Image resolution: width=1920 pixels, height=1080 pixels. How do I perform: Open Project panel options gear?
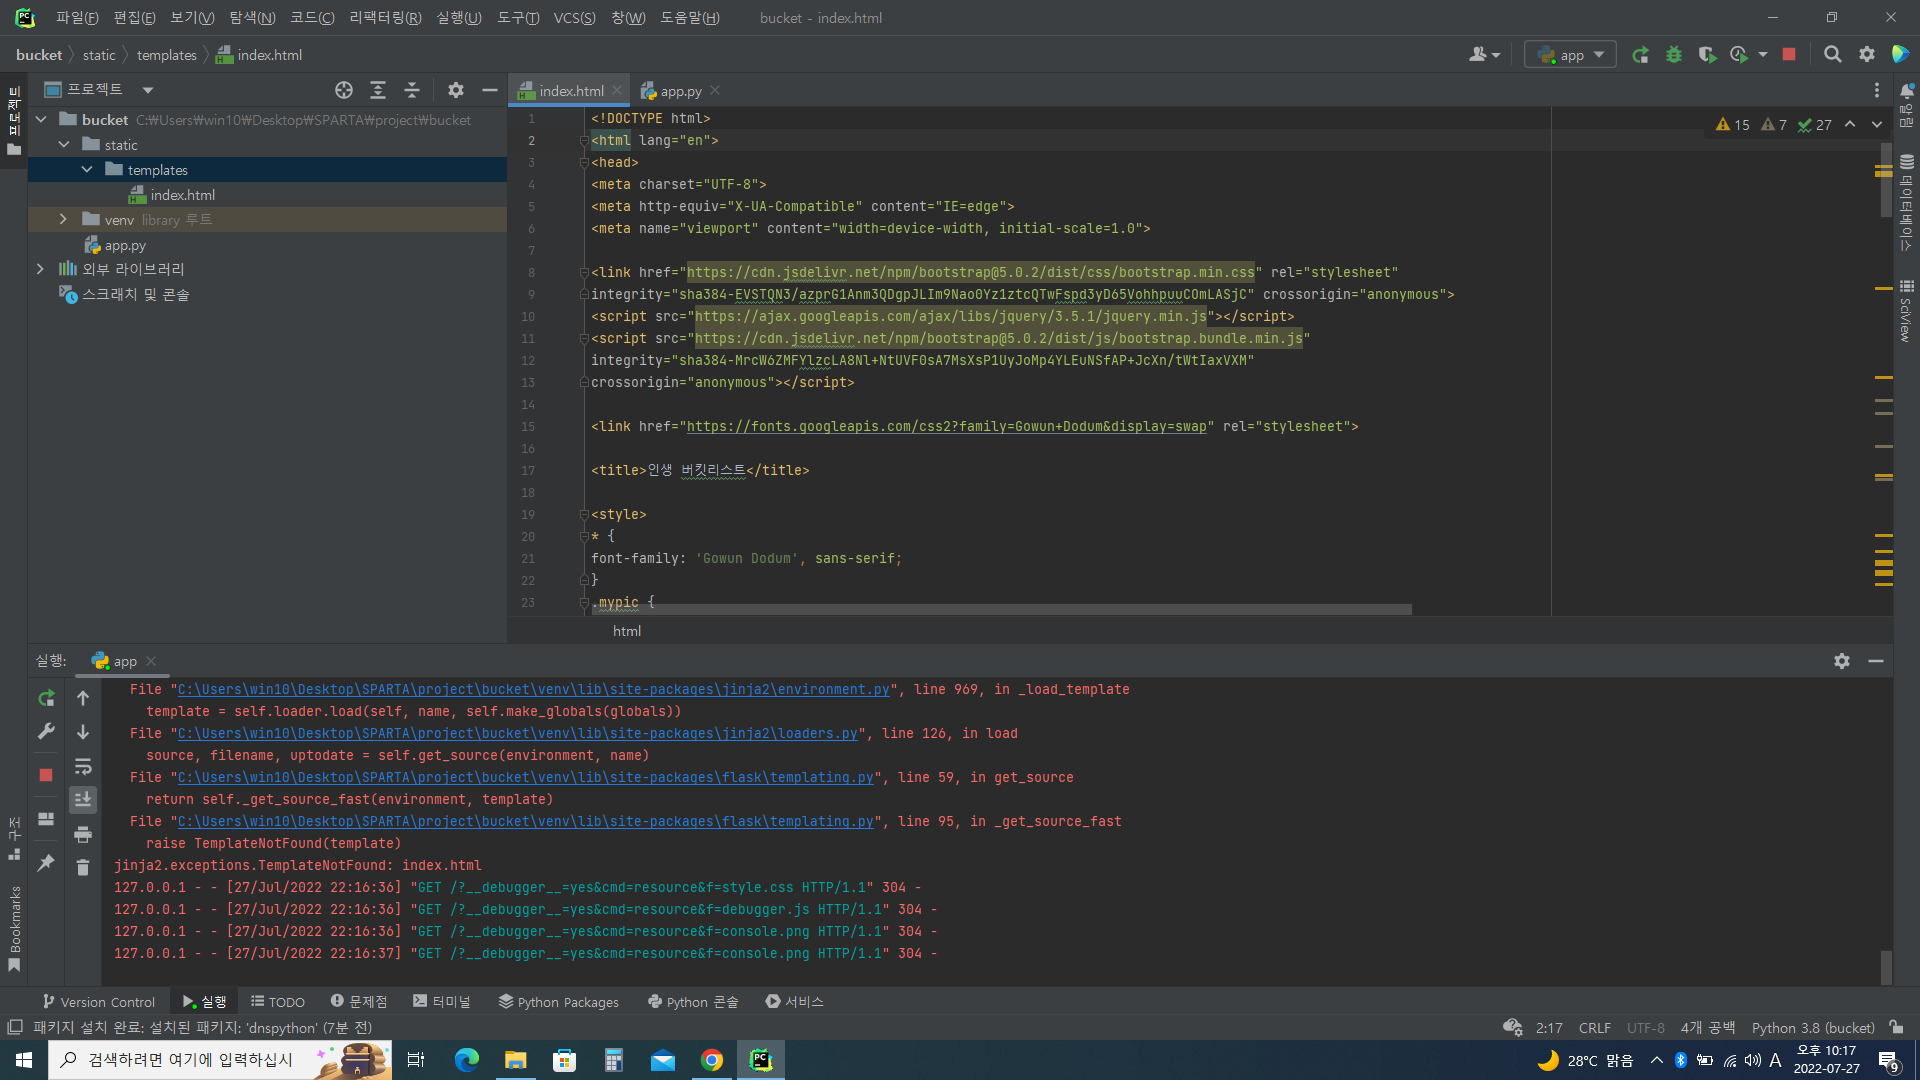pyautogui.click(x=456, y=90)
